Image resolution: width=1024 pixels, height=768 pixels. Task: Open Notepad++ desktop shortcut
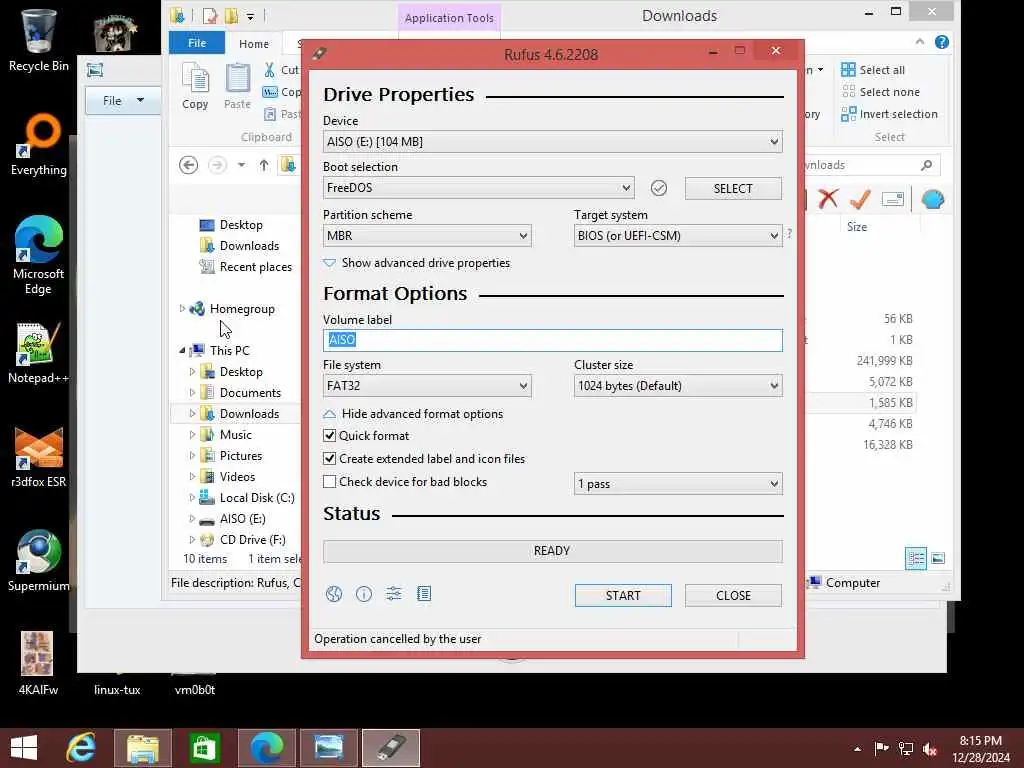pyautogui.click(x=39, y=353)
